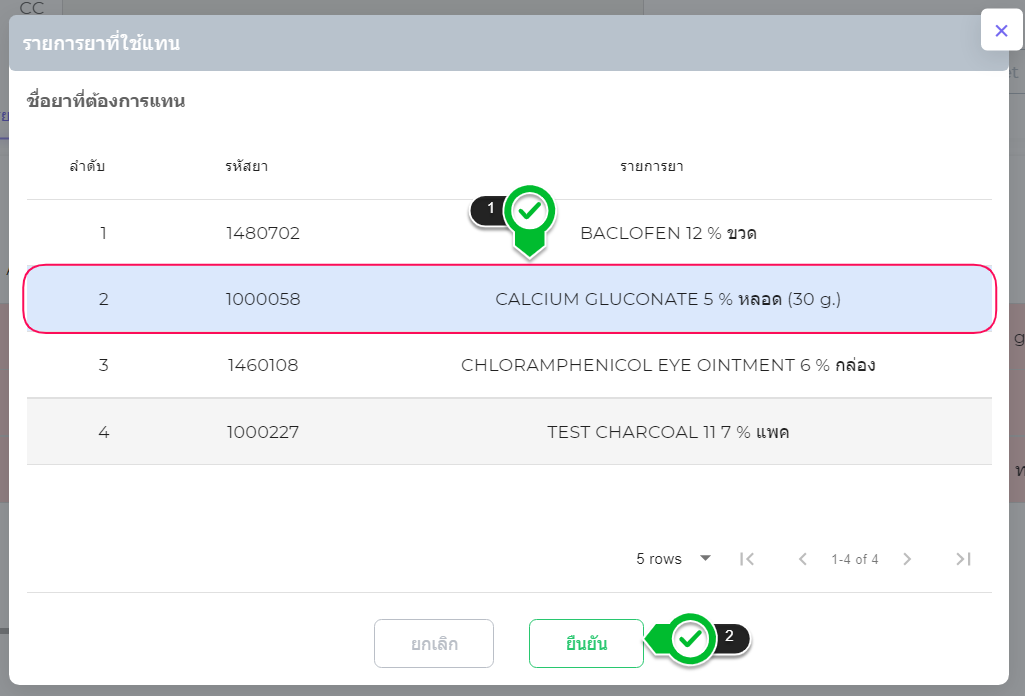
Task: Jump to last page of results
Action: [963, 559]
